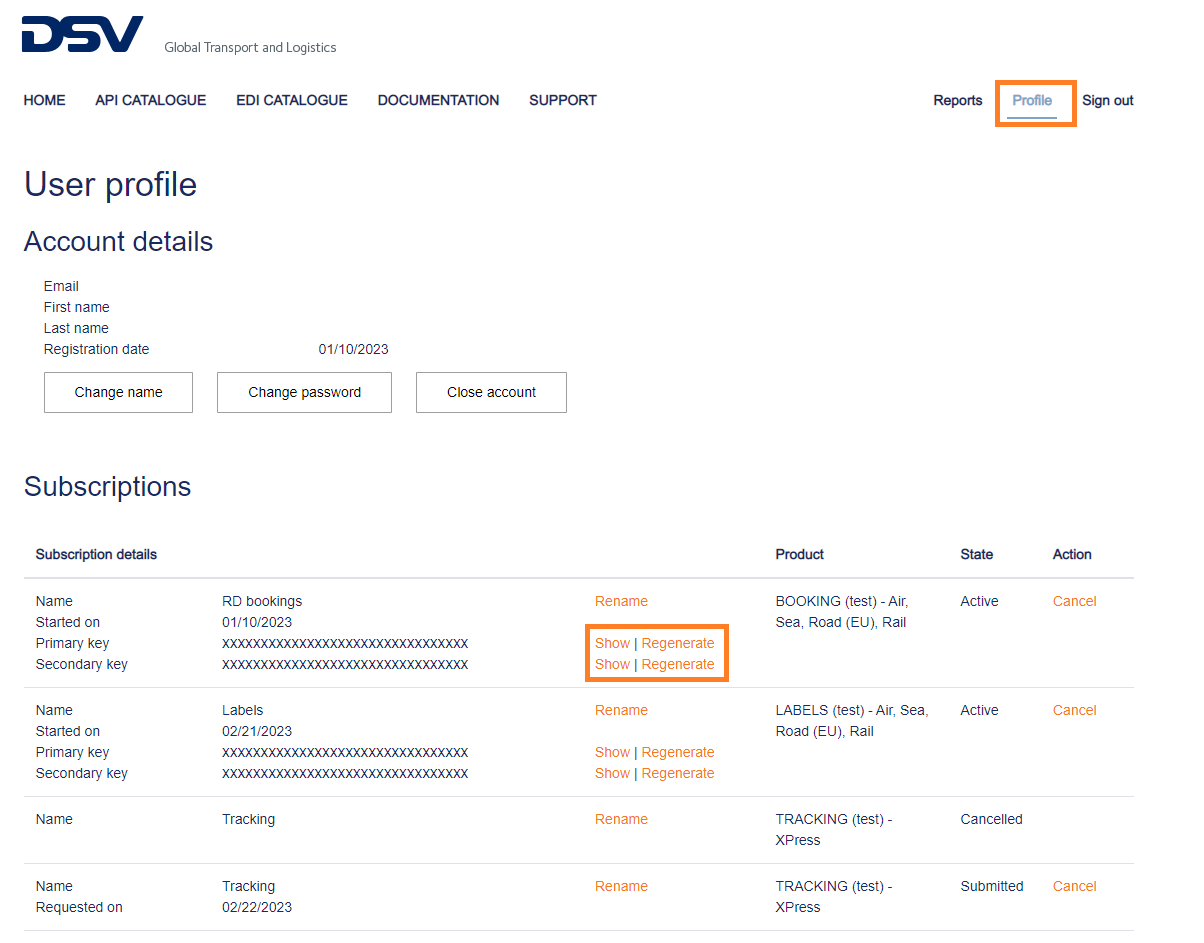Cancel the submitted Tracking subscription

click(1074, 886)
